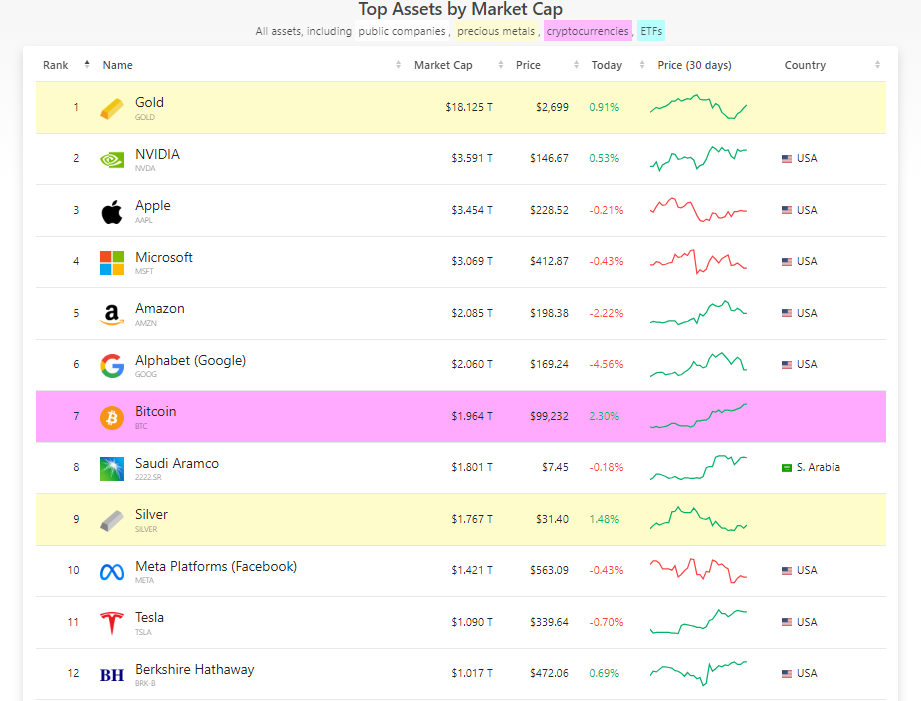Click the Gold bar icon

pyautogui.click(x=112, y=109)
